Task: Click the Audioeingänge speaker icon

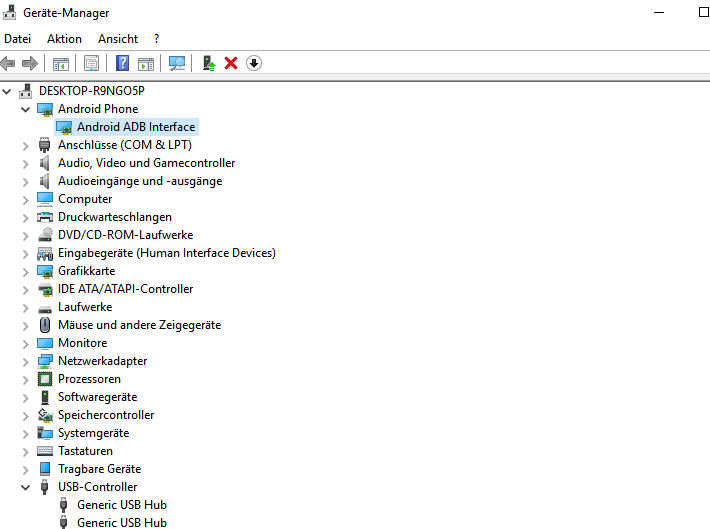Action: [x=44, y=181]
